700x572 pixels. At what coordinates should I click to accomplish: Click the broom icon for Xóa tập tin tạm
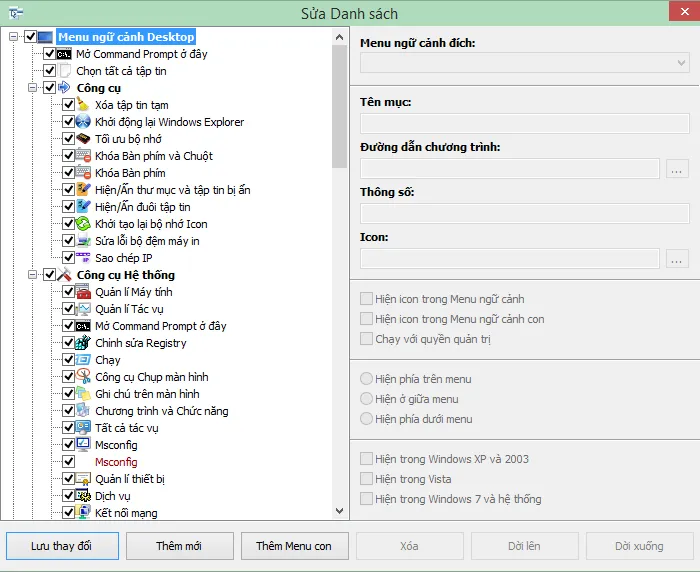click(83, 104)
